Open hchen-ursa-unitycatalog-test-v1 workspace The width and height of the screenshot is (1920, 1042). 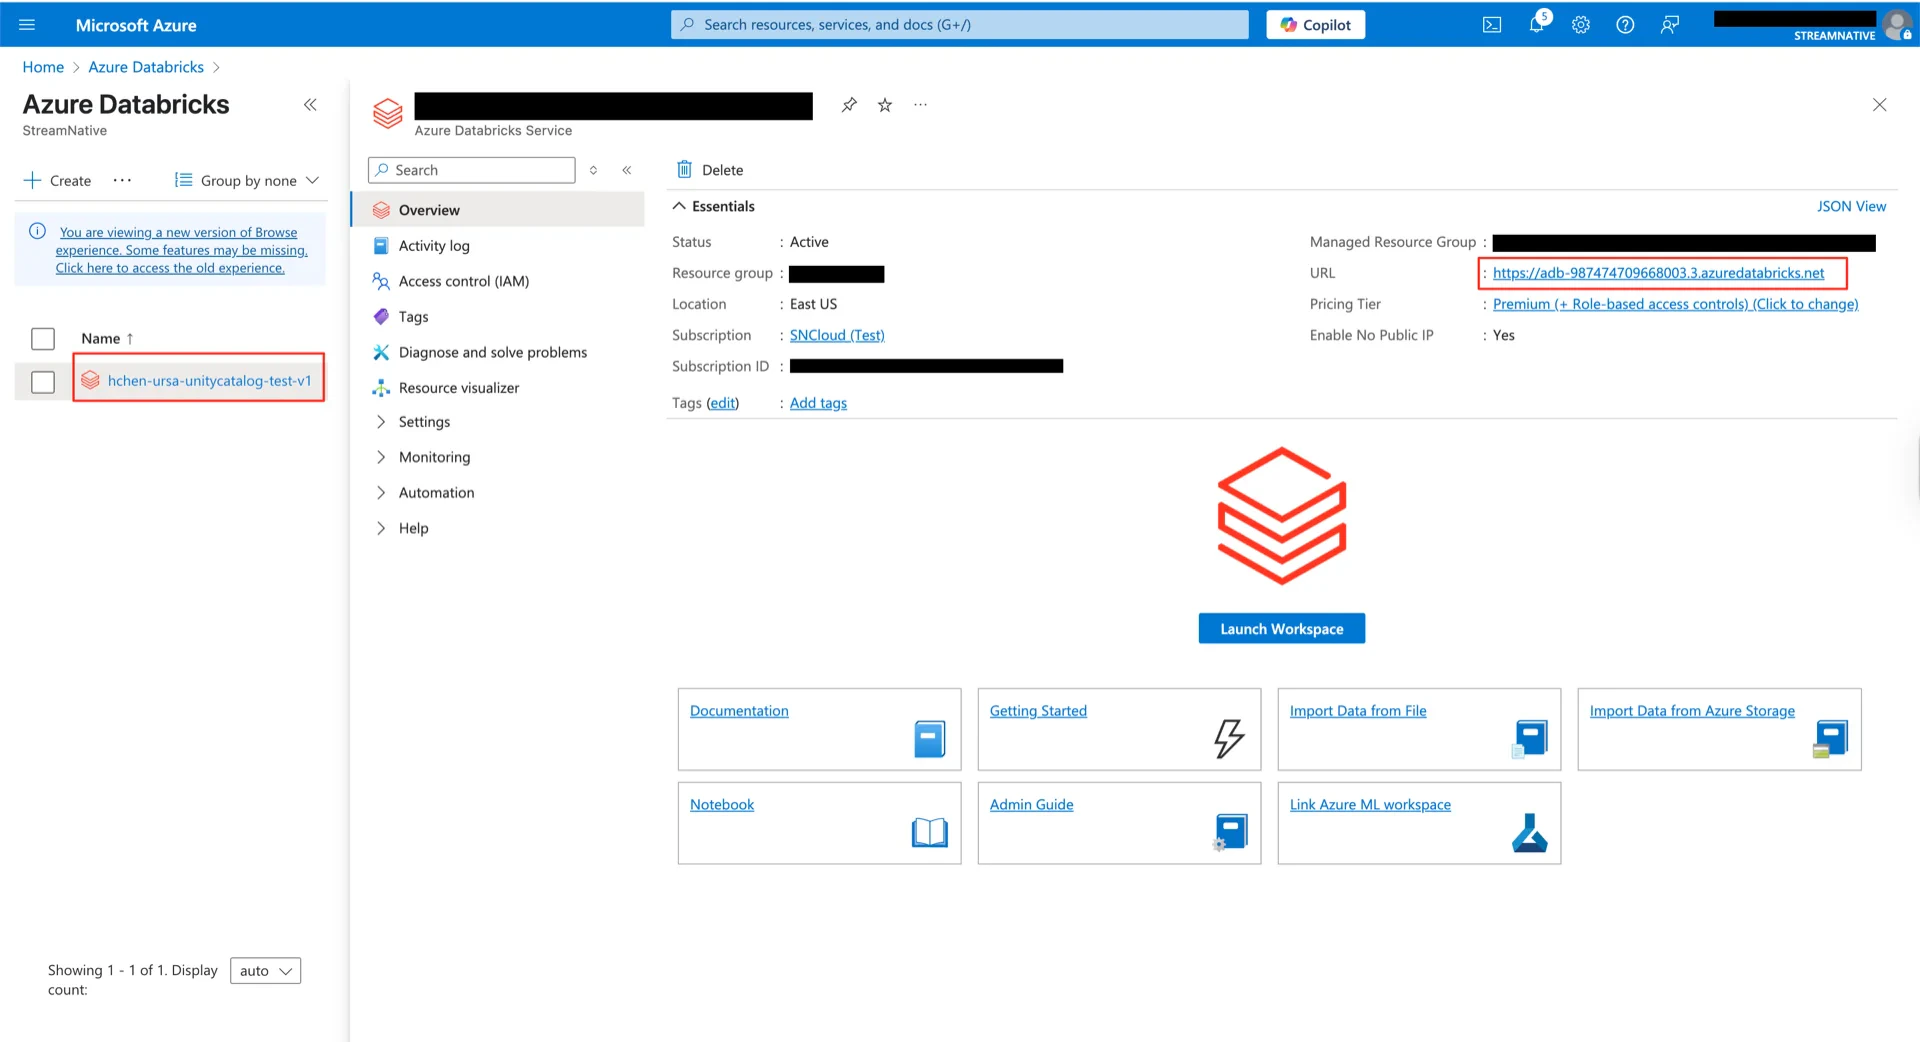tap(209, 381)
